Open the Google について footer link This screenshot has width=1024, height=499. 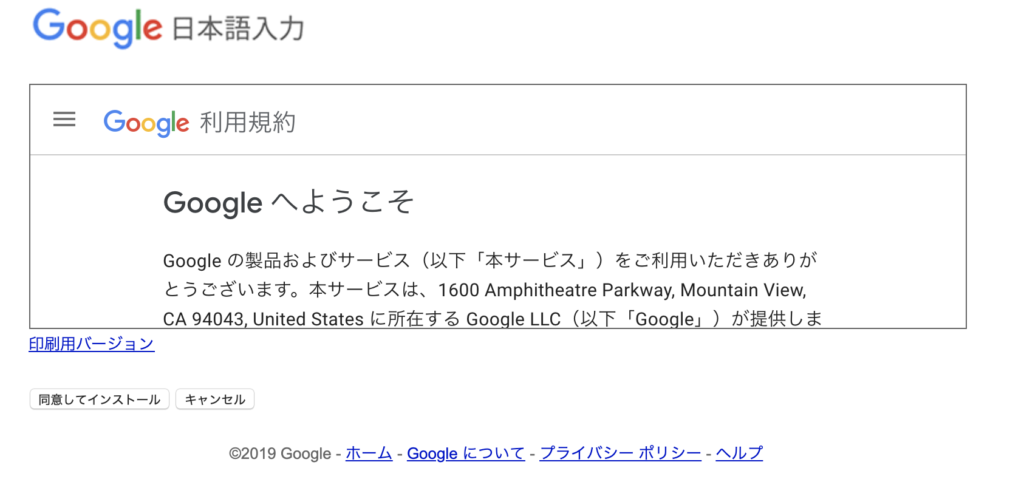tap(465, 453)
